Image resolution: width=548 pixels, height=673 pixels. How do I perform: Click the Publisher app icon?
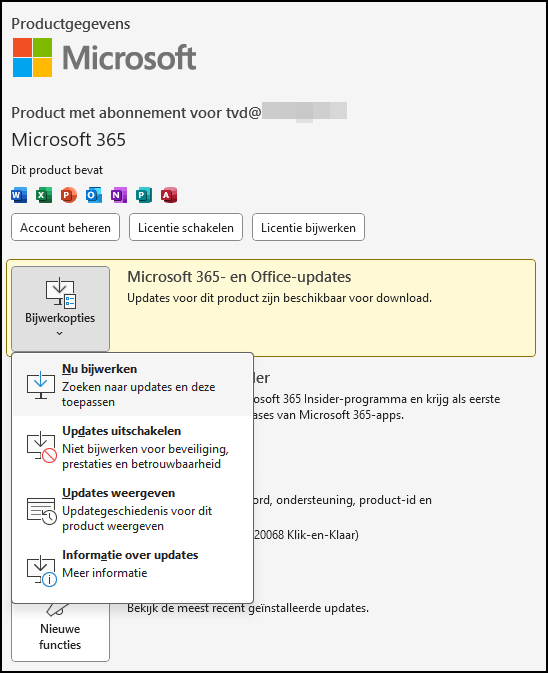pyautogui.click(x=144, y=195)
